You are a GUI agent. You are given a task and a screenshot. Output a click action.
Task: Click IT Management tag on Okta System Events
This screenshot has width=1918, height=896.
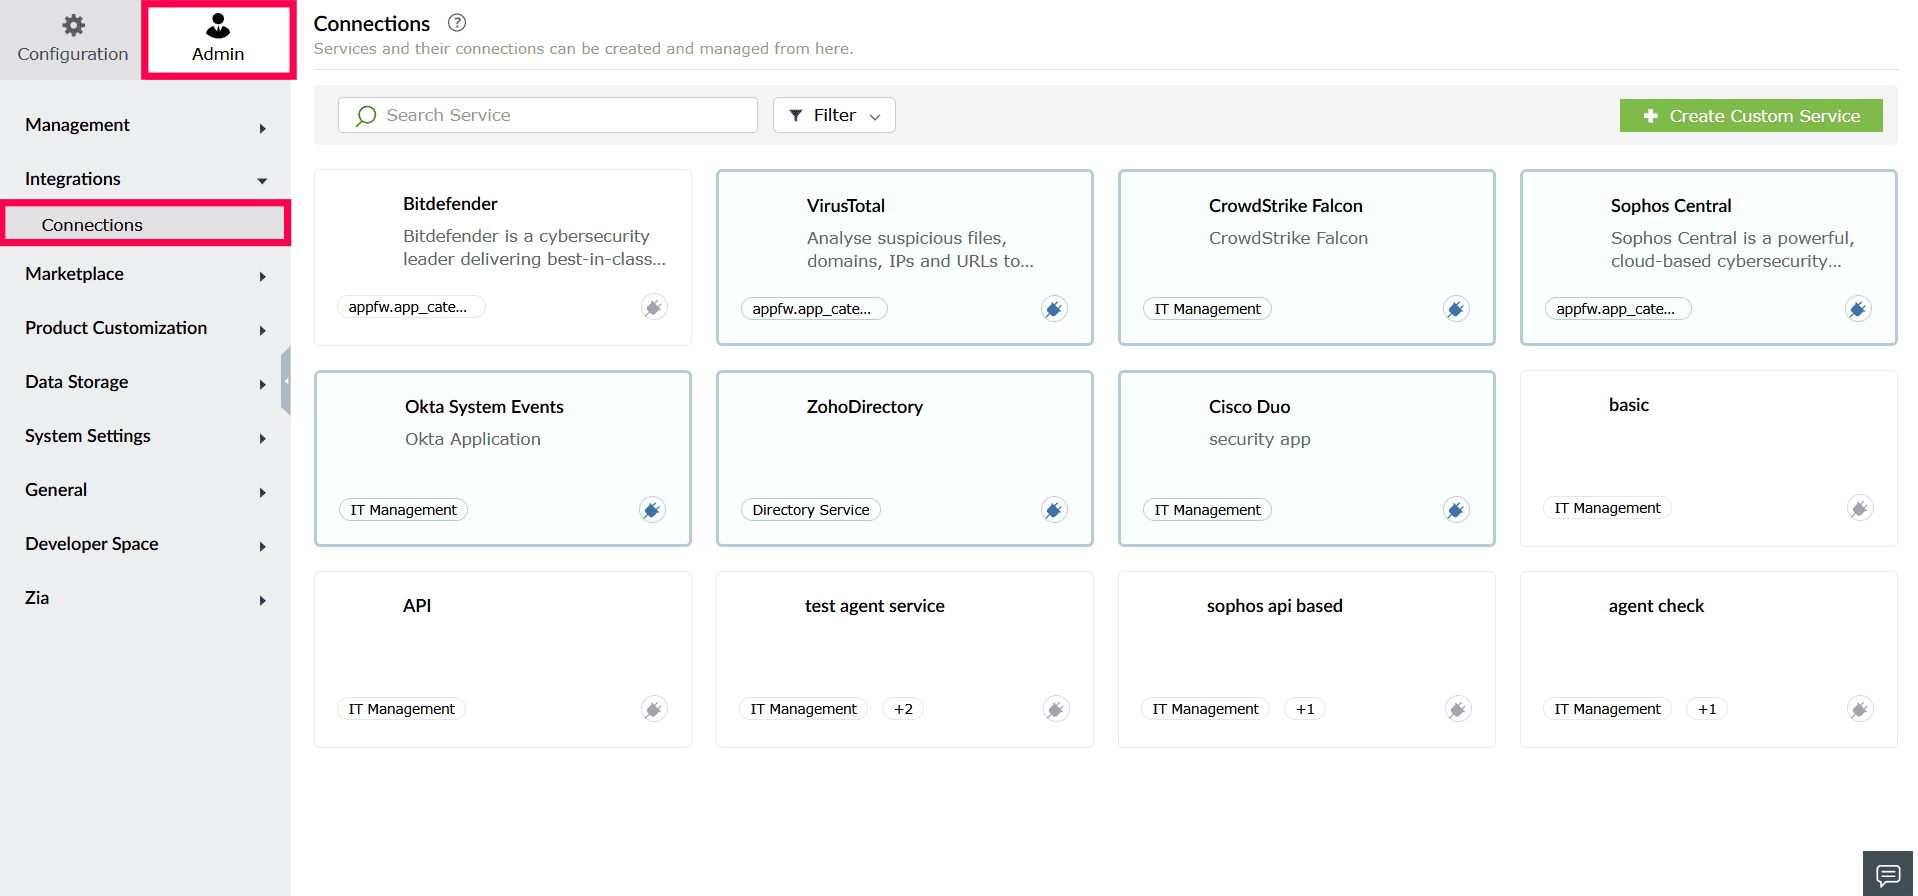tap(403, 510)
